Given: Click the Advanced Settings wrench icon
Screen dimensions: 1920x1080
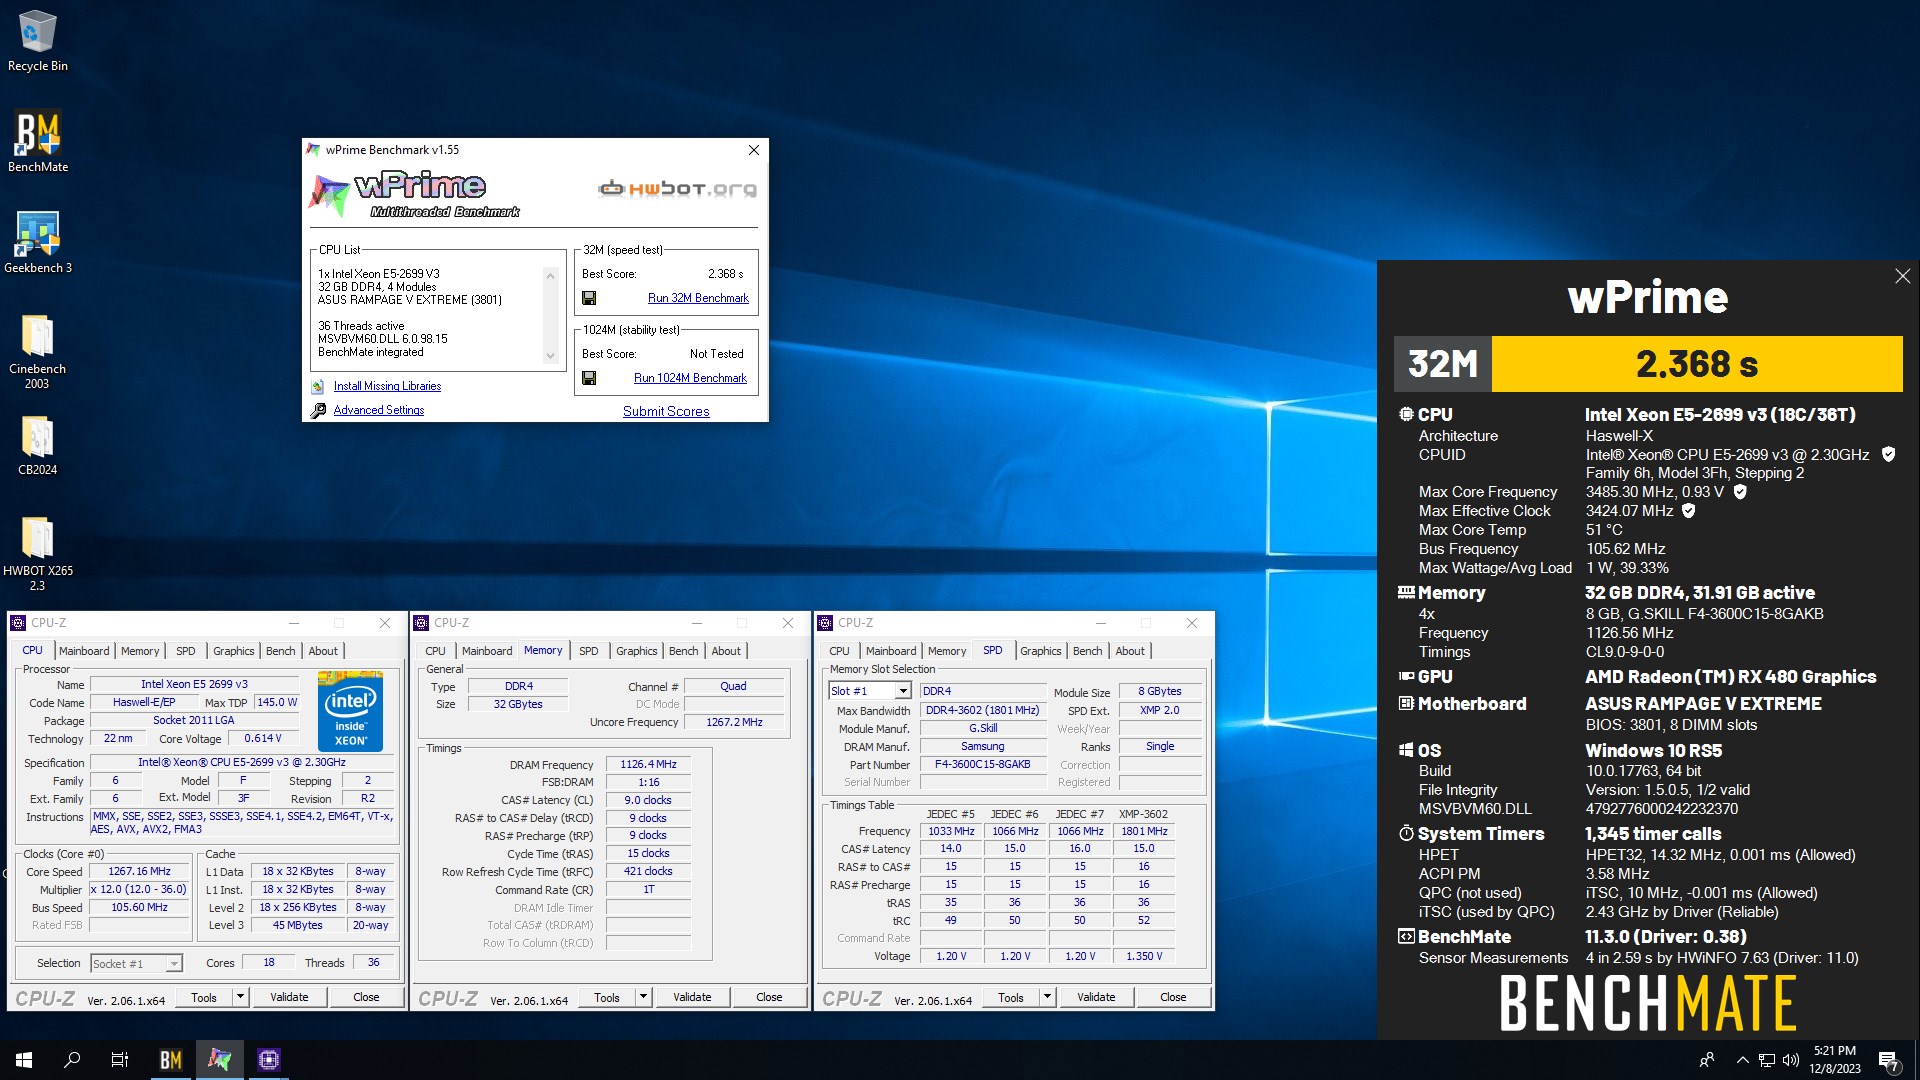Looking at the screenshot, I should (318, 410).
